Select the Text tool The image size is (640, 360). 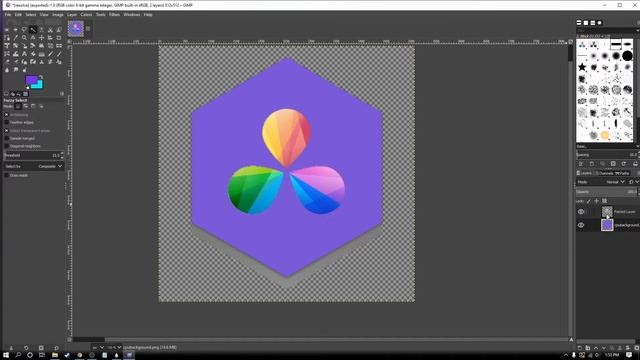[24, 53]
